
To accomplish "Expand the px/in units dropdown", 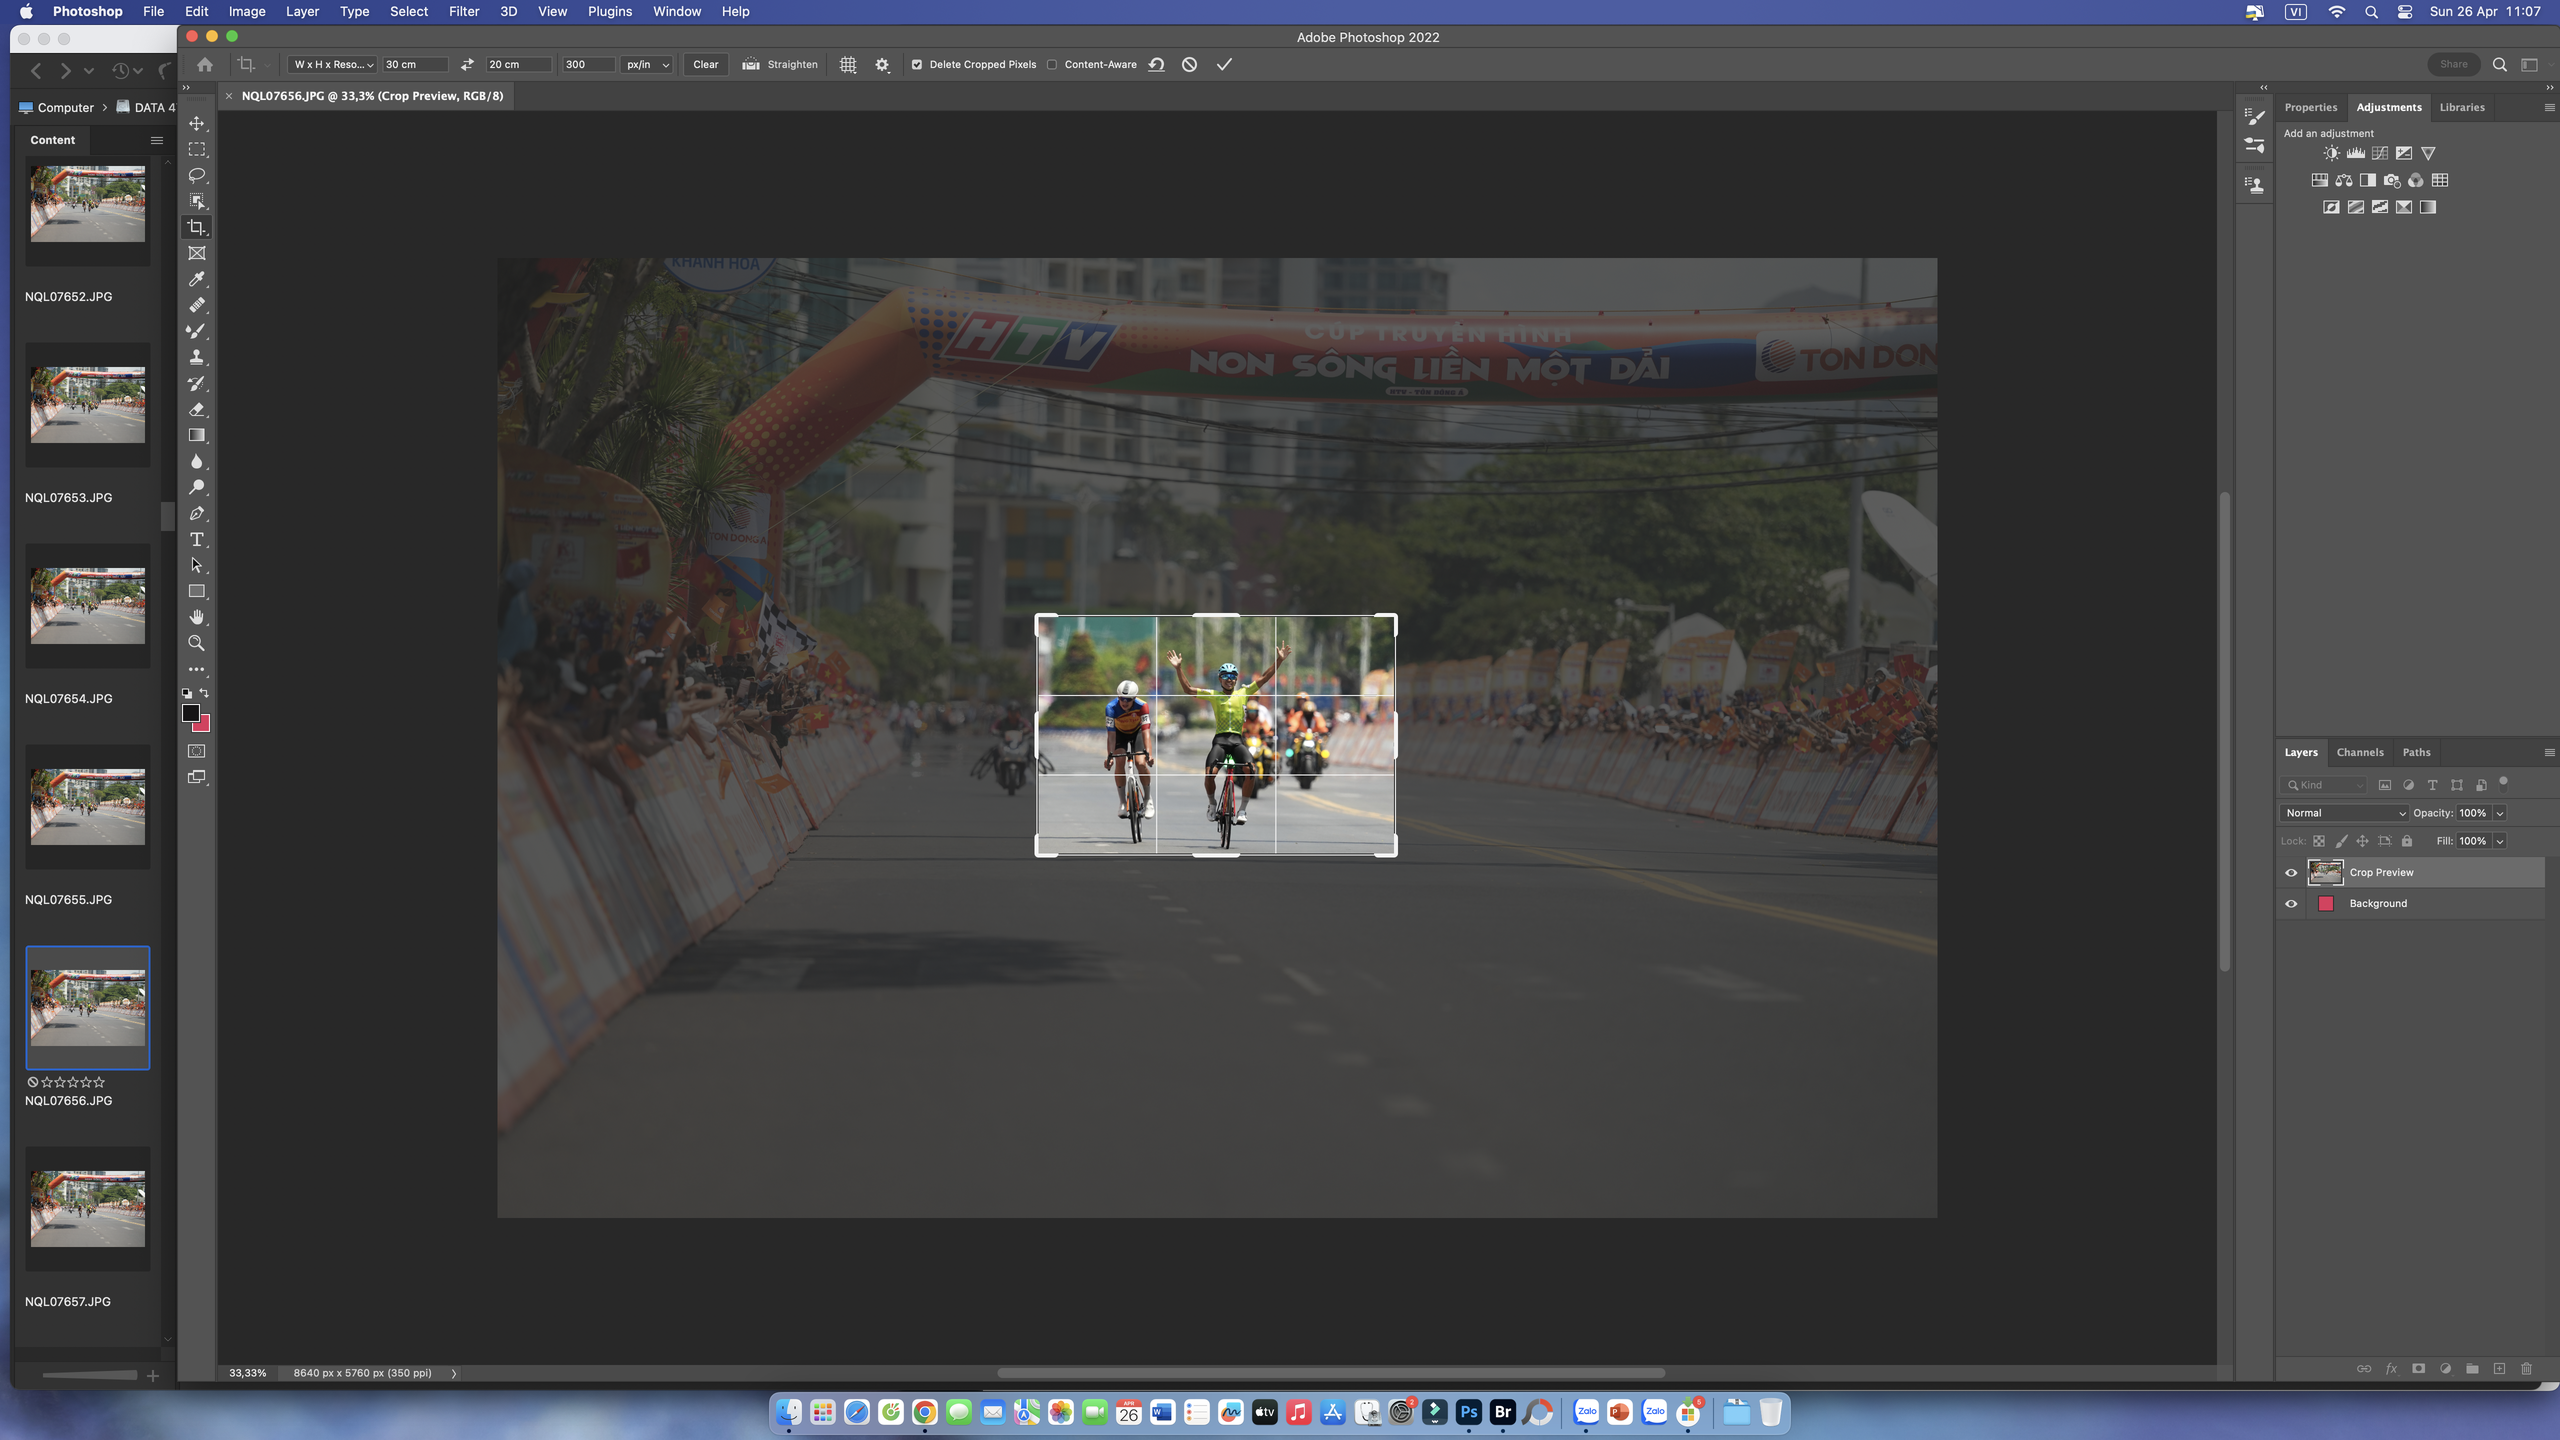I will pos(647,64).
